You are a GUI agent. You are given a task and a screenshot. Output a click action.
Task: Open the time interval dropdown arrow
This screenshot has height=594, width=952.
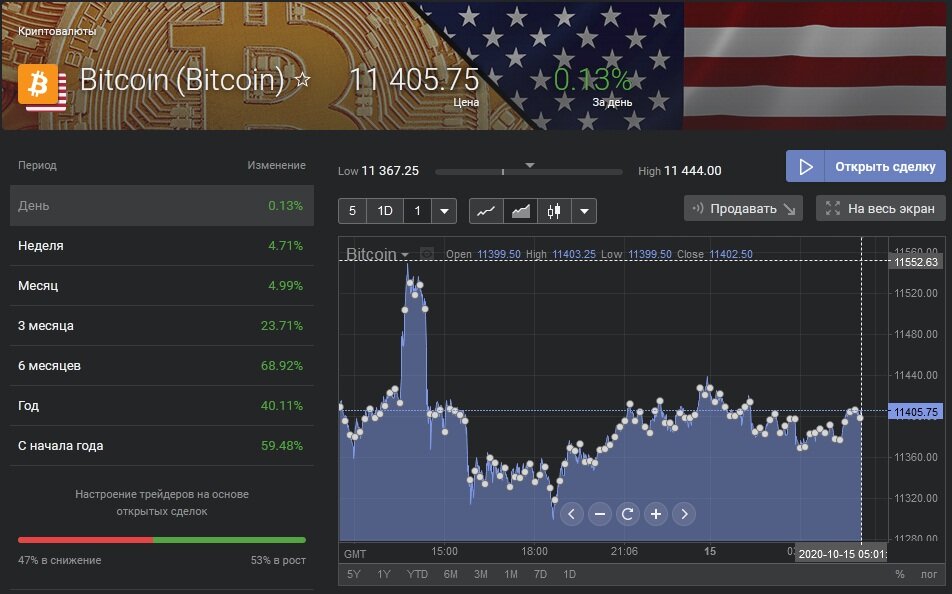[x=445, y=211]
